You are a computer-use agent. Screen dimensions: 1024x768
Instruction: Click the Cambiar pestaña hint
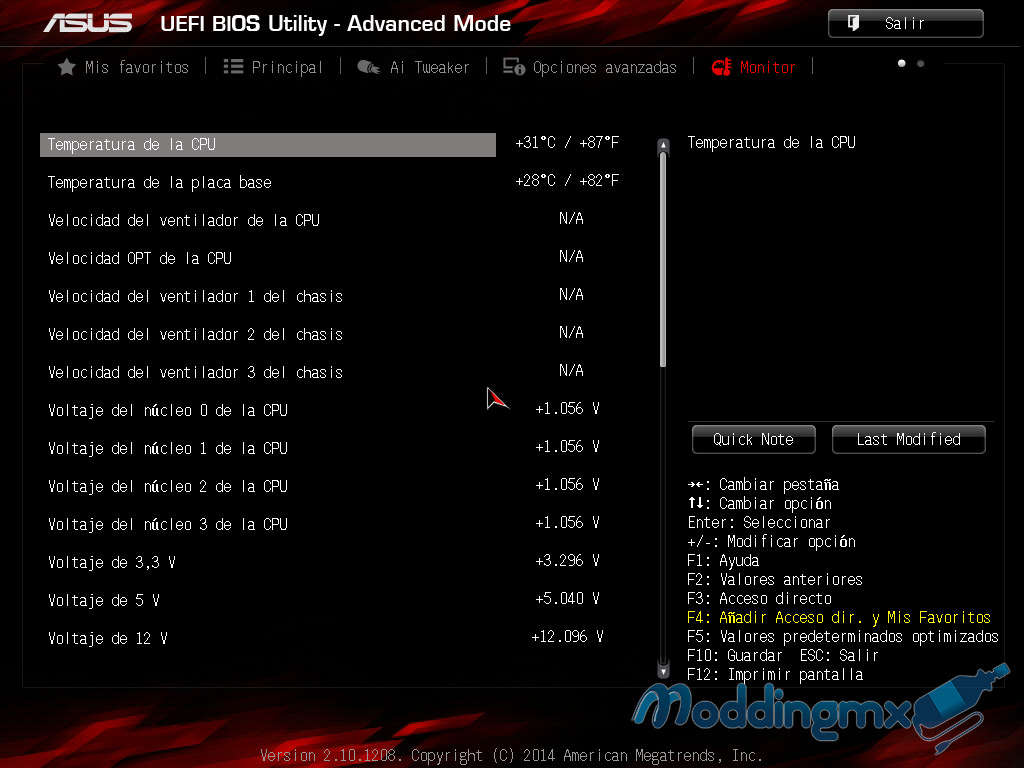(x=763, y=485)
